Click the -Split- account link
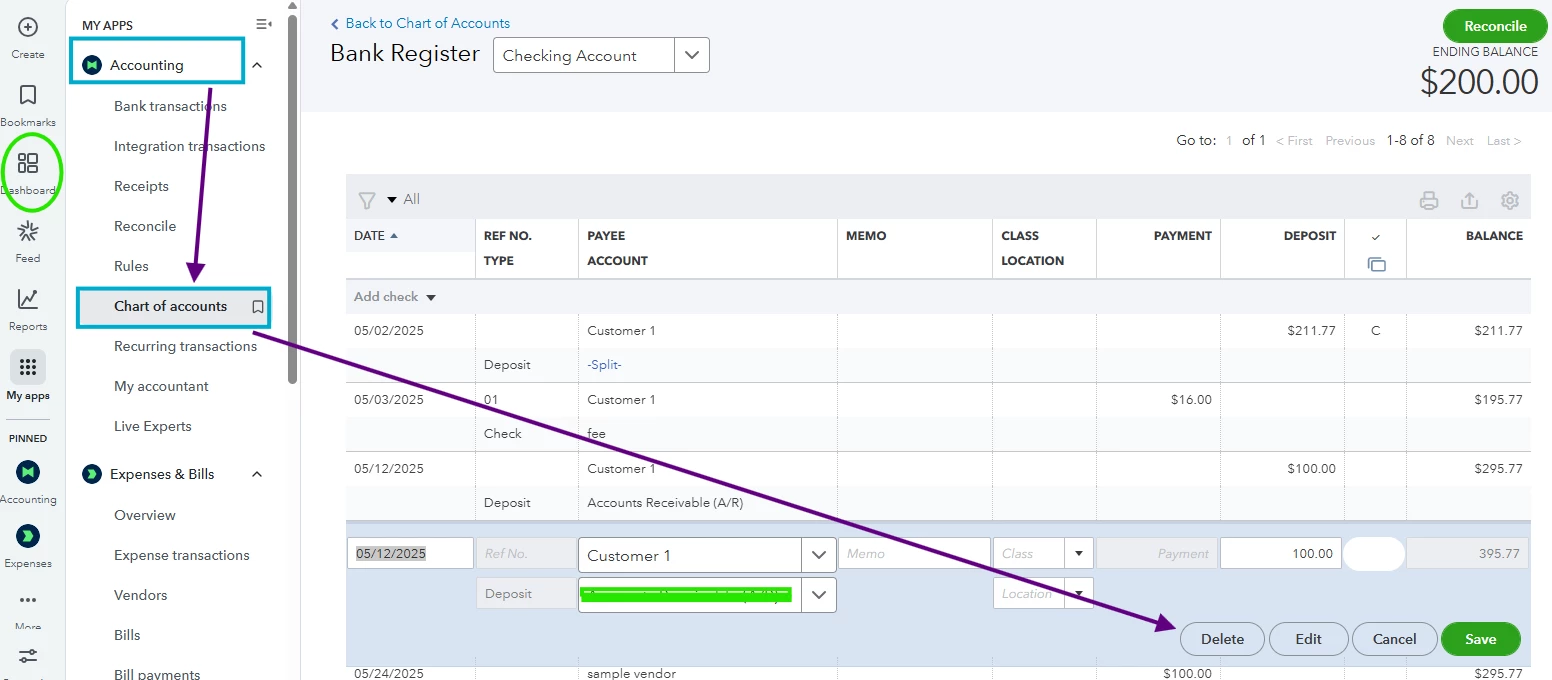Screen dimensions: 1552x680 604,365
